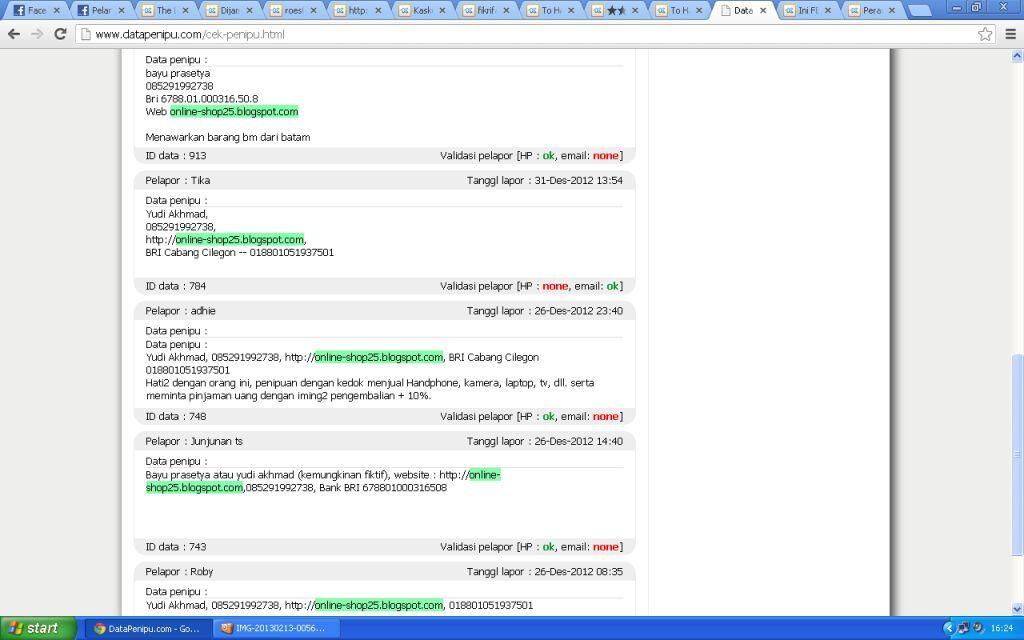The image size is (1024, 640).
Task: Close the Pera tab
Action: (891, 10)
